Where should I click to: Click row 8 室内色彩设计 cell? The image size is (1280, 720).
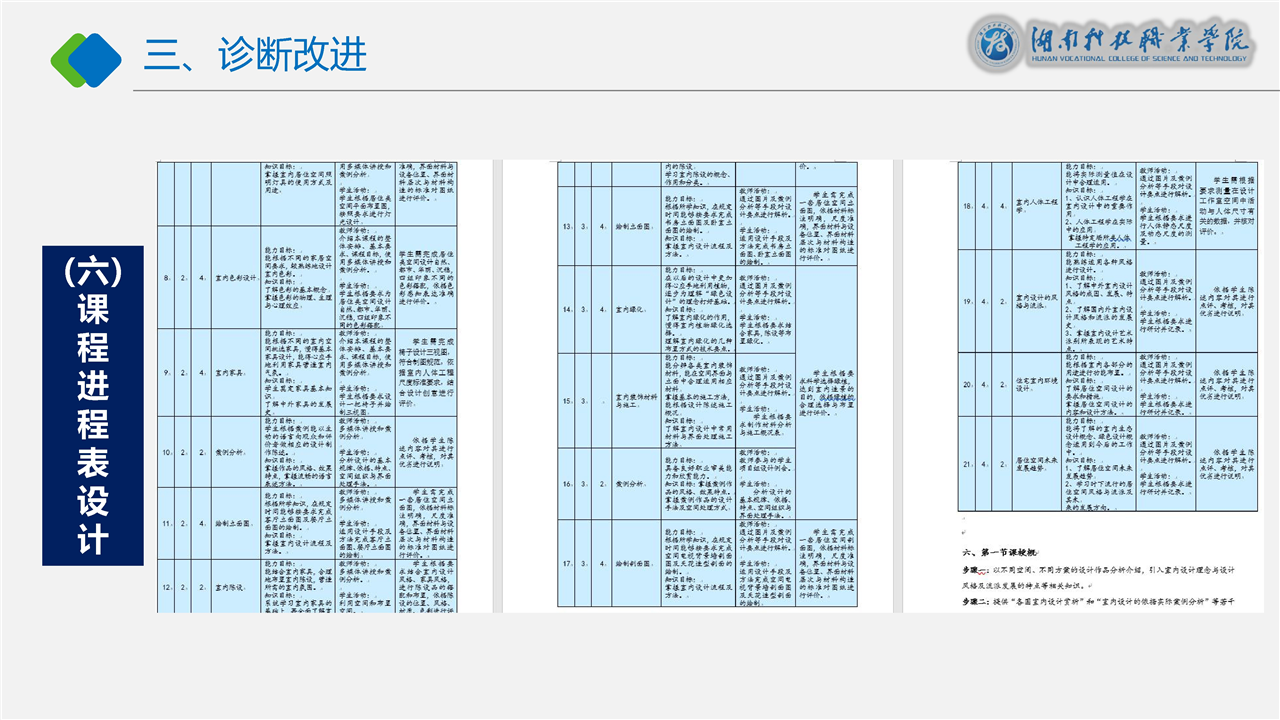pyautogui.click(x=236, y=277)
